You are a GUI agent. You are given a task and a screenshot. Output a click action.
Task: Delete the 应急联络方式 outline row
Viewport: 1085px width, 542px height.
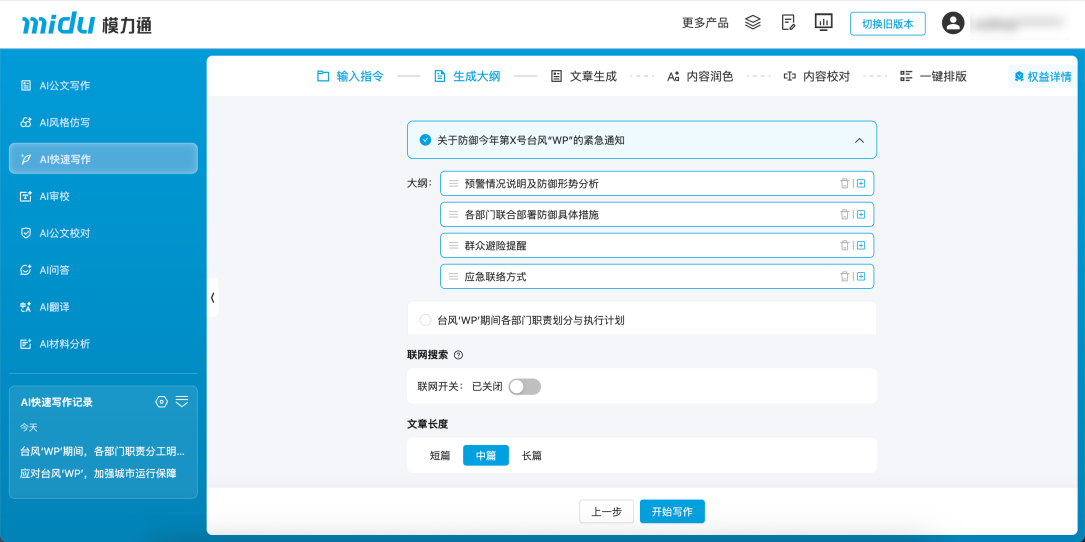coord(844,276)
